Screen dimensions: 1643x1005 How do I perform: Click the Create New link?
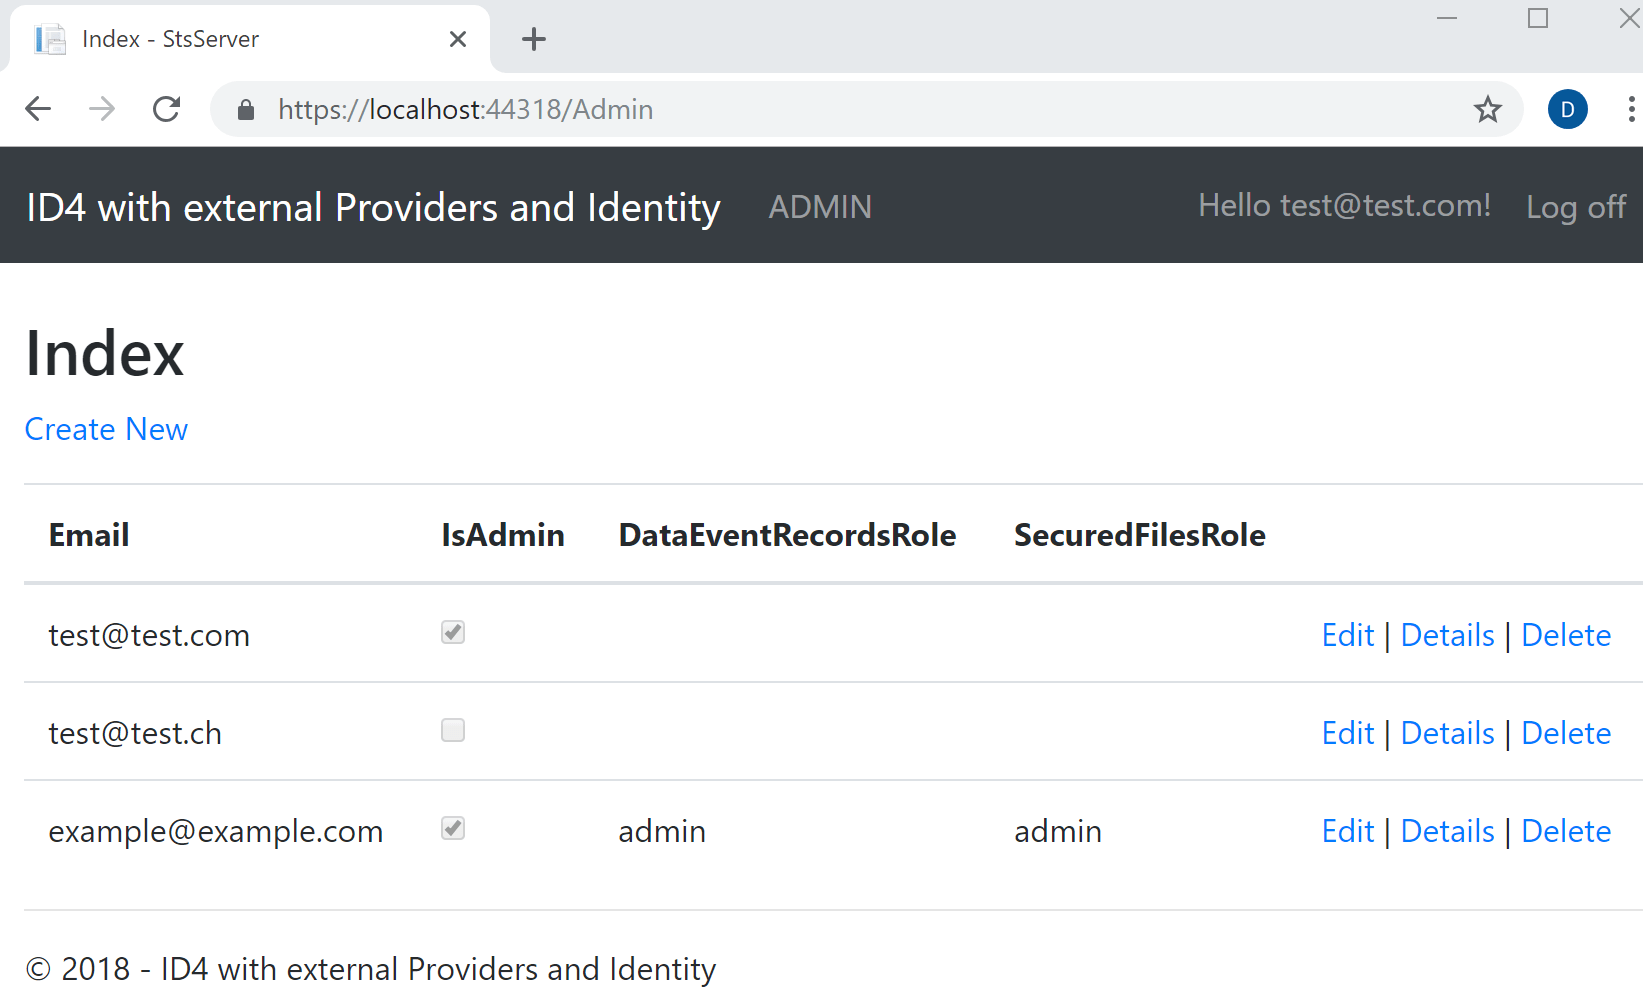click(x=106, y=429)
